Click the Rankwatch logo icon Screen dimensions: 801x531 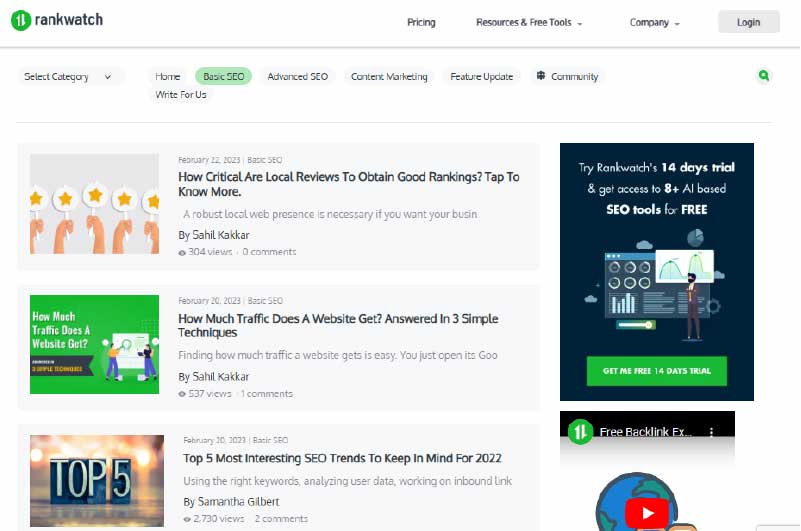[x=21, y=20]
